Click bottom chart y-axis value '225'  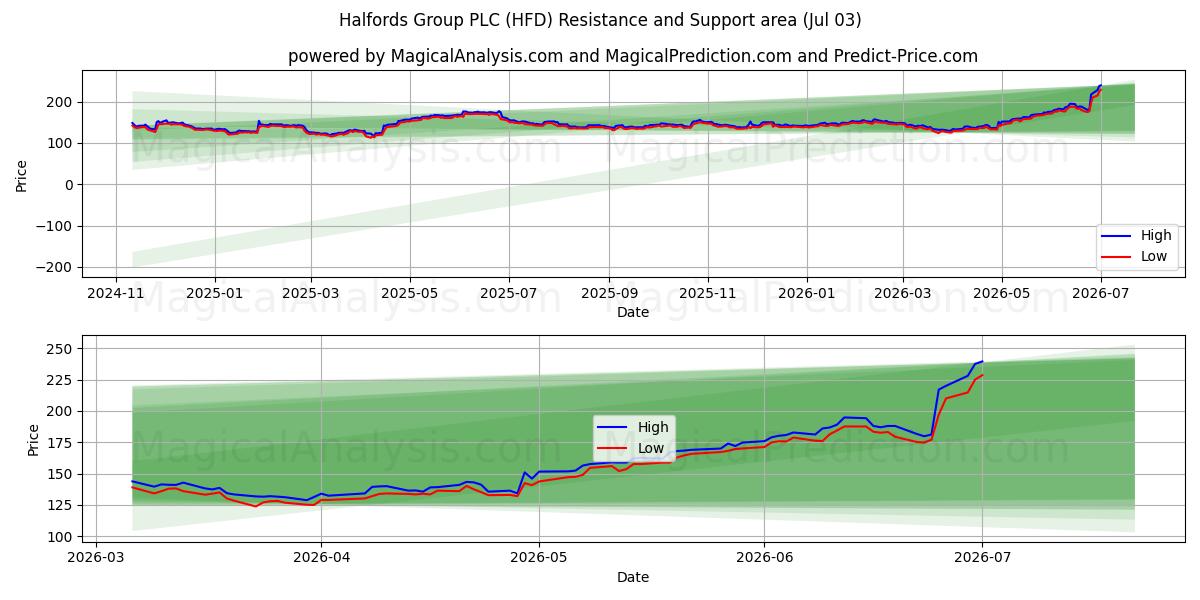(60, 380)
